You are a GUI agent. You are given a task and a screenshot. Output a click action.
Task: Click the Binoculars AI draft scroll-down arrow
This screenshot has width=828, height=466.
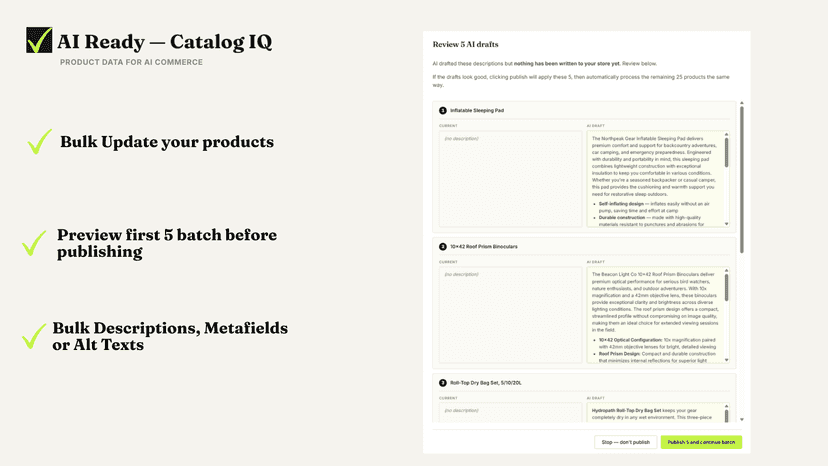(x=727, y=360)
